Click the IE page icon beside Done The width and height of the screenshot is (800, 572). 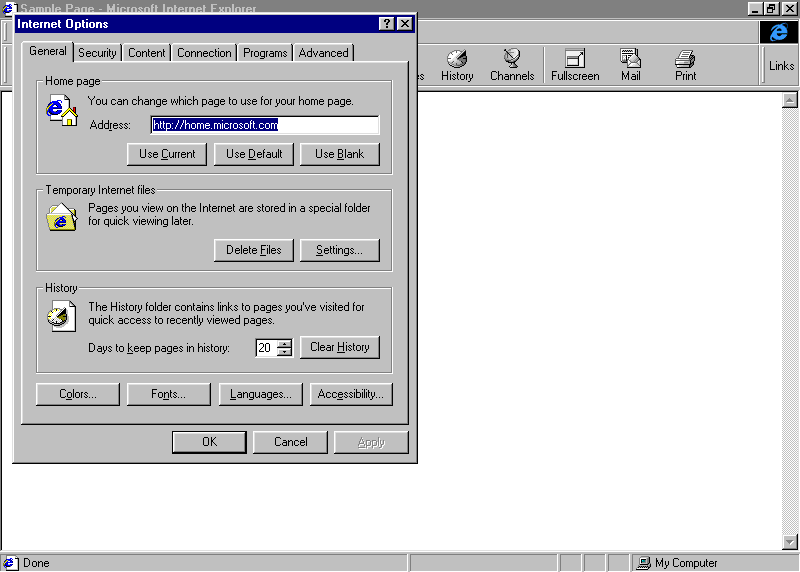pyautogui.click(x=10, y=563)
